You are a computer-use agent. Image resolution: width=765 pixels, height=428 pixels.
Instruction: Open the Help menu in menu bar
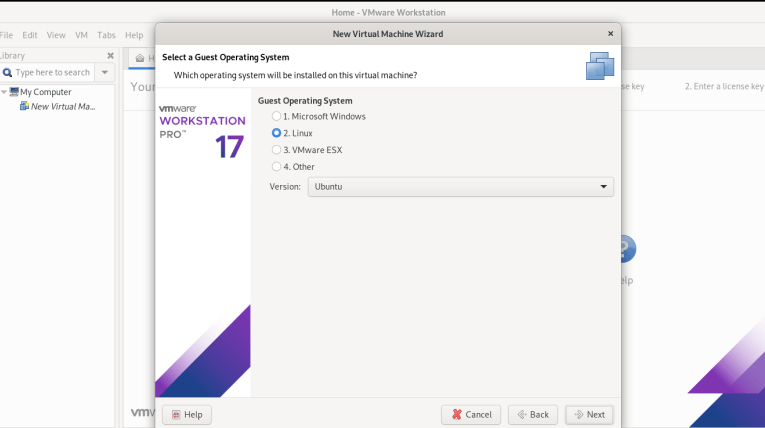pos(134,35)
